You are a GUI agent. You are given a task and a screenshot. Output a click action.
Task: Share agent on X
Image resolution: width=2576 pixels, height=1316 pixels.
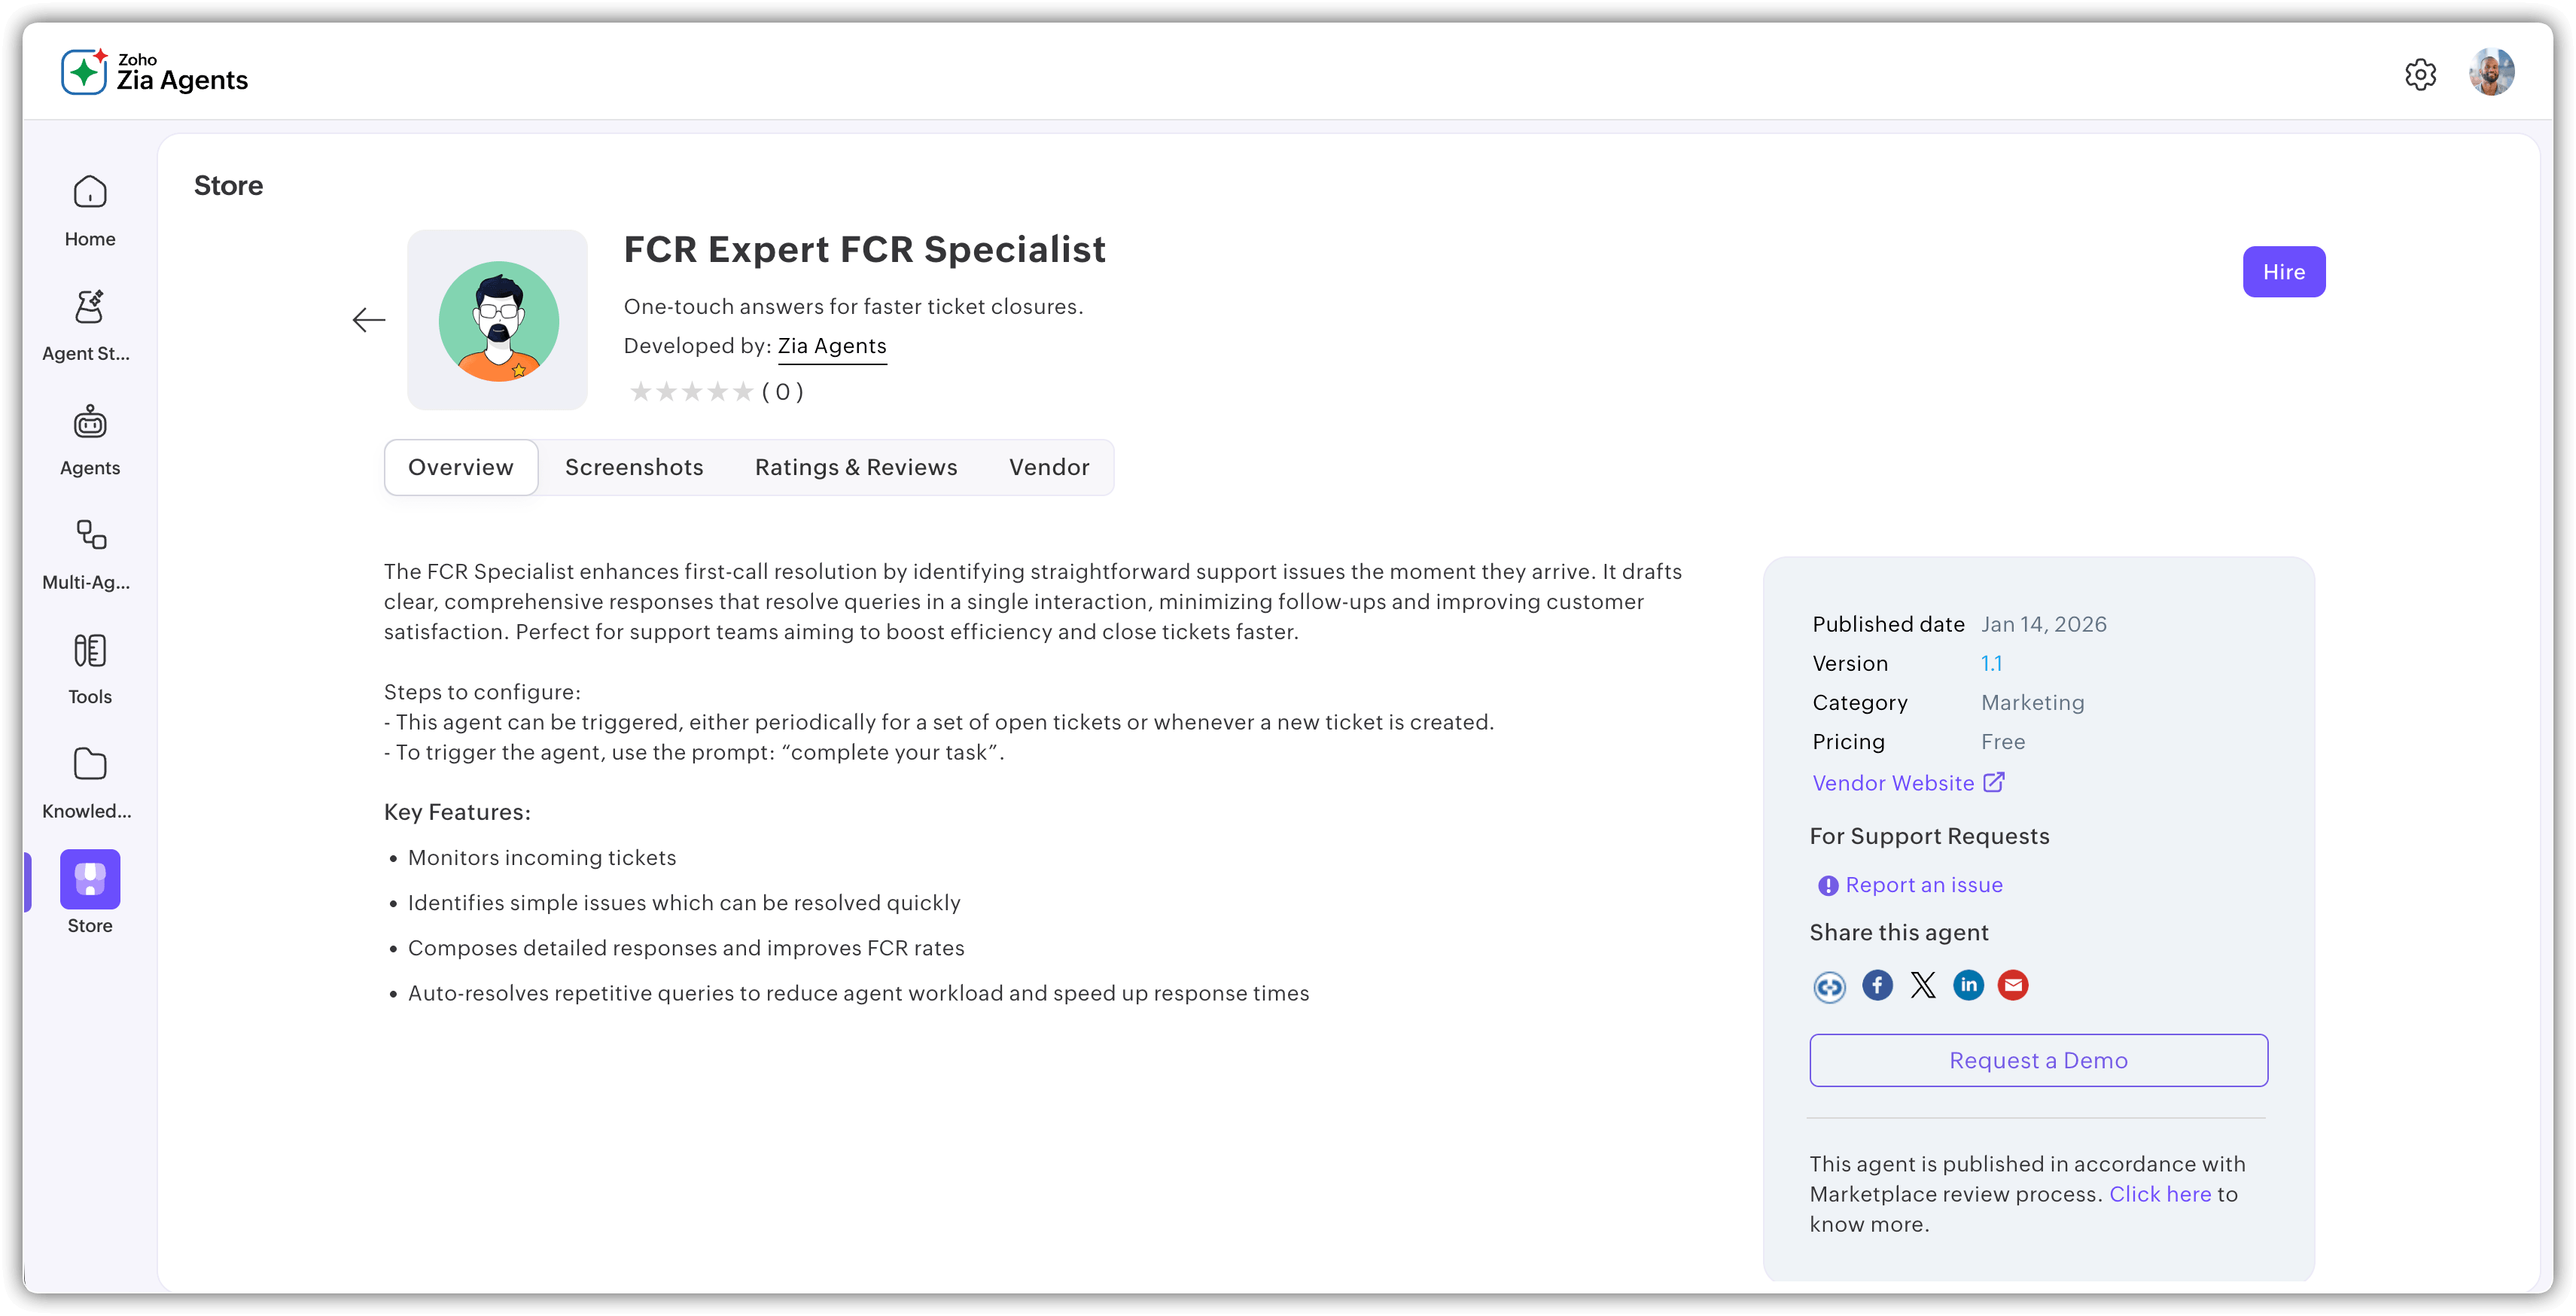(1923, 986)
